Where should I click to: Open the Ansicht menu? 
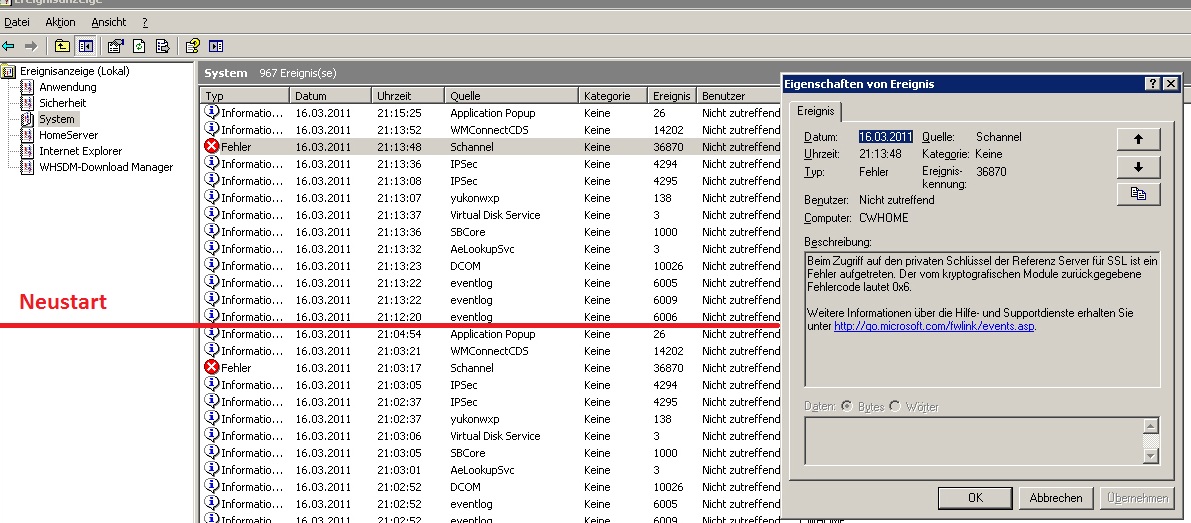tap(109, 22)
